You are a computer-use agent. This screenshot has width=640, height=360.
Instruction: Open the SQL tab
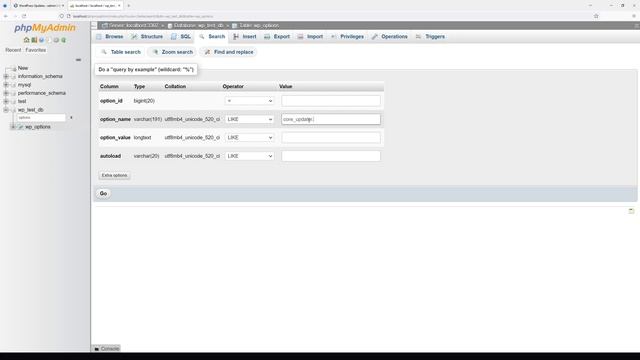pyautogui.click(x=181, y=37)
